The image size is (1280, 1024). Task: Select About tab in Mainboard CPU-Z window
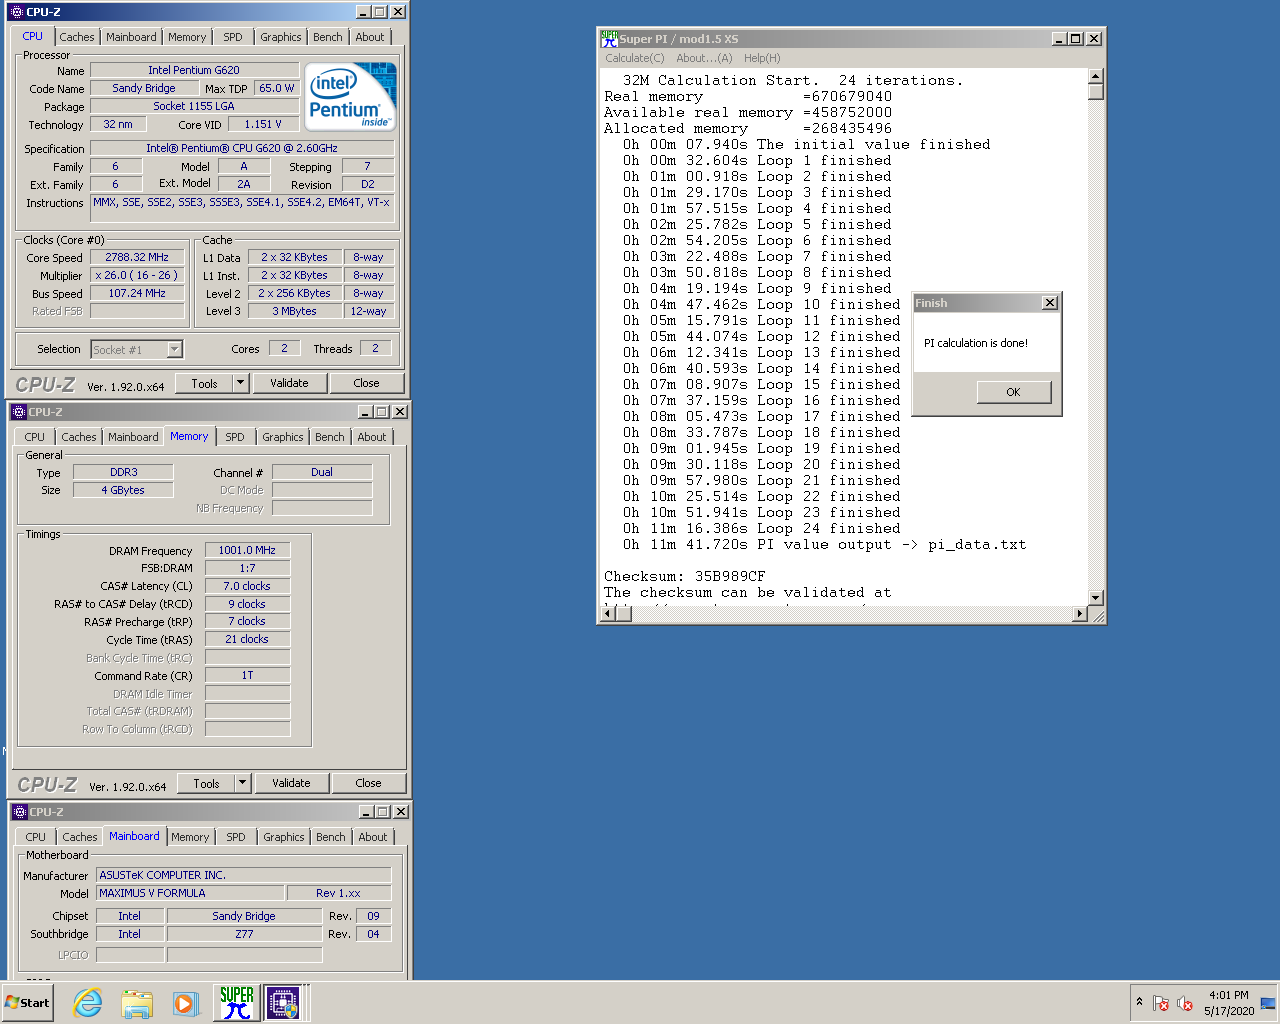[373, 837]
